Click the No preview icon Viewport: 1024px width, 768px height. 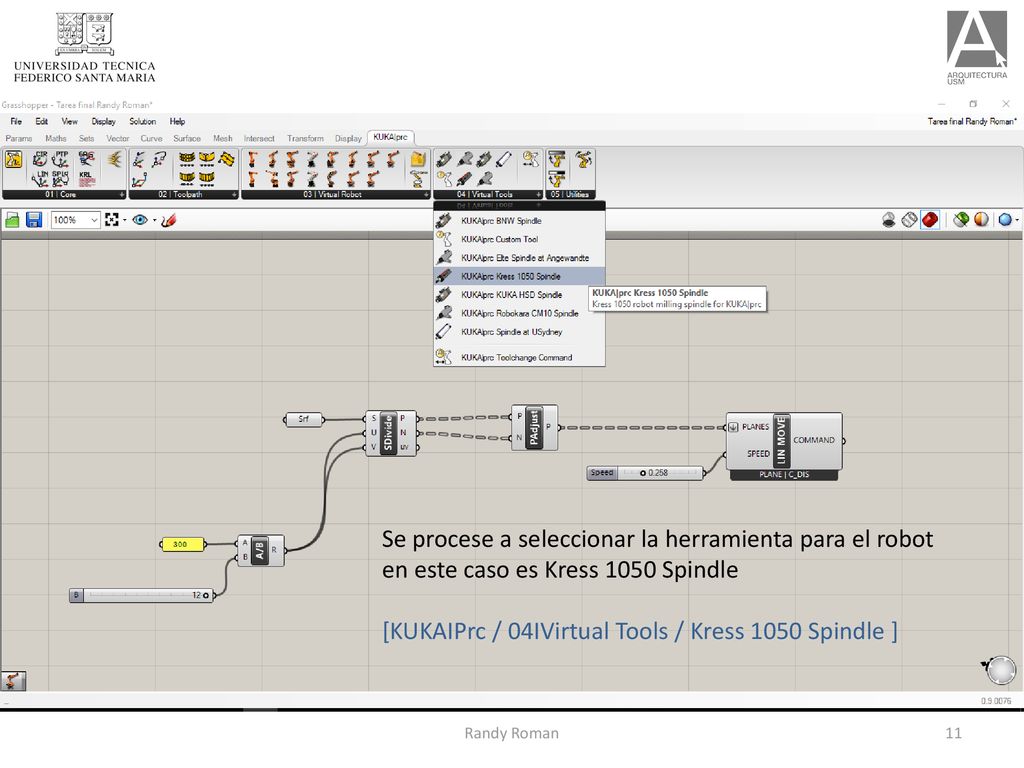pyautogui.click(x=889, y=220)
